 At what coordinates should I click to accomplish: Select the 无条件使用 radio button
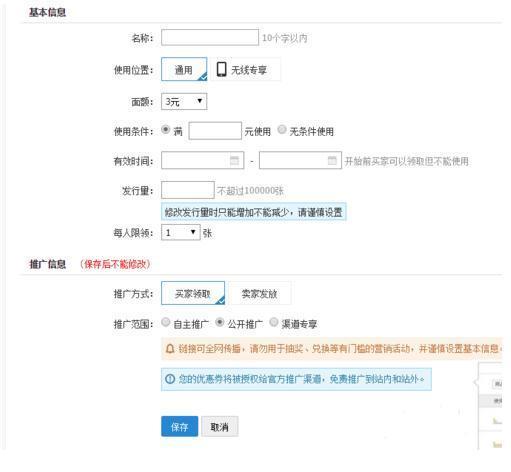point(282,129)
